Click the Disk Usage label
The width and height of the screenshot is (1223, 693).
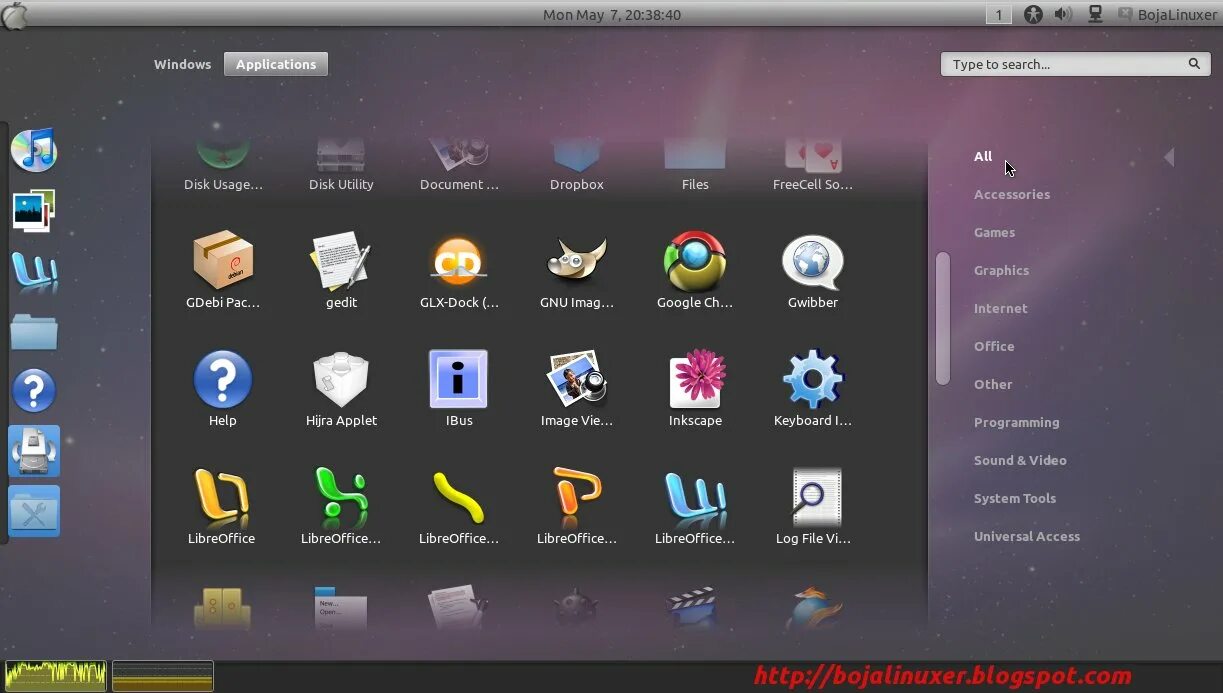click(x=223, y=184)
